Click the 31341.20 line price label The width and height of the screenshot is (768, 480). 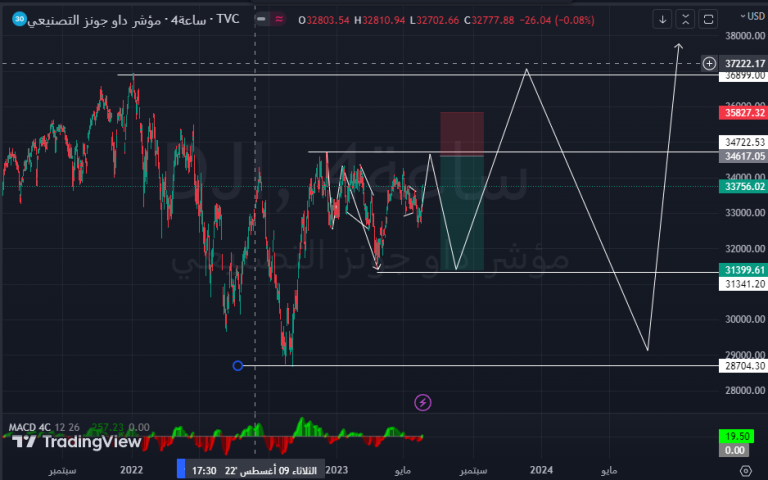[744, 284]
